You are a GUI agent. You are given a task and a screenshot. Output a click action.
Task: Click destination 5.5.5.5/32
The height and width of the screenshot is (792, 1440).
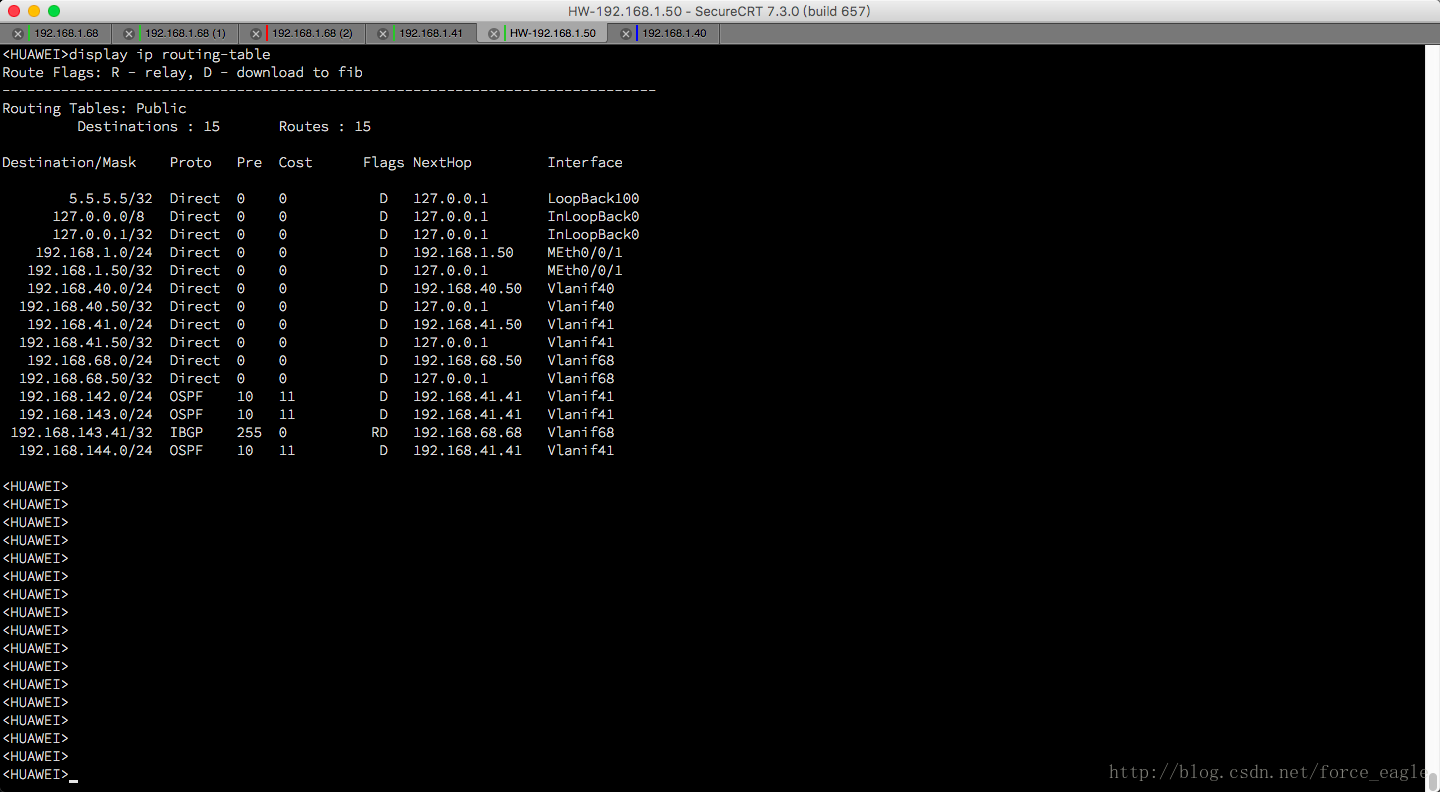tap(111, 198)
